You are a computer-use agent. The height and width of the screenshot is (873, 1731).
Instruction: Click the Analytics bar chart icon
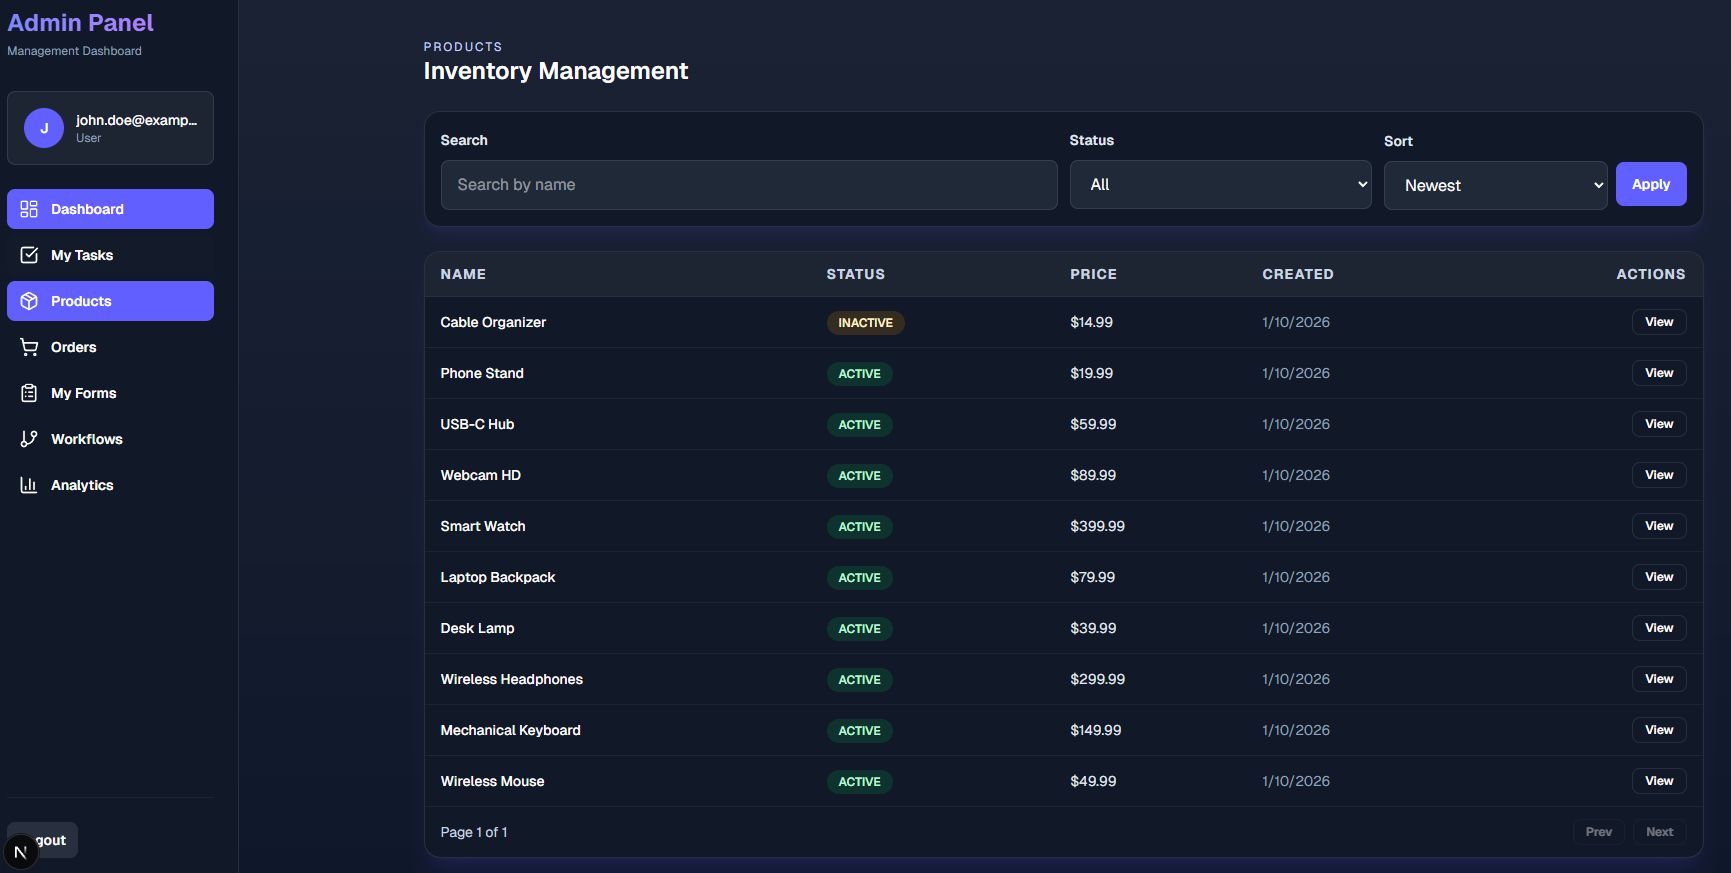pyautogui.click(x=29, y=485)
